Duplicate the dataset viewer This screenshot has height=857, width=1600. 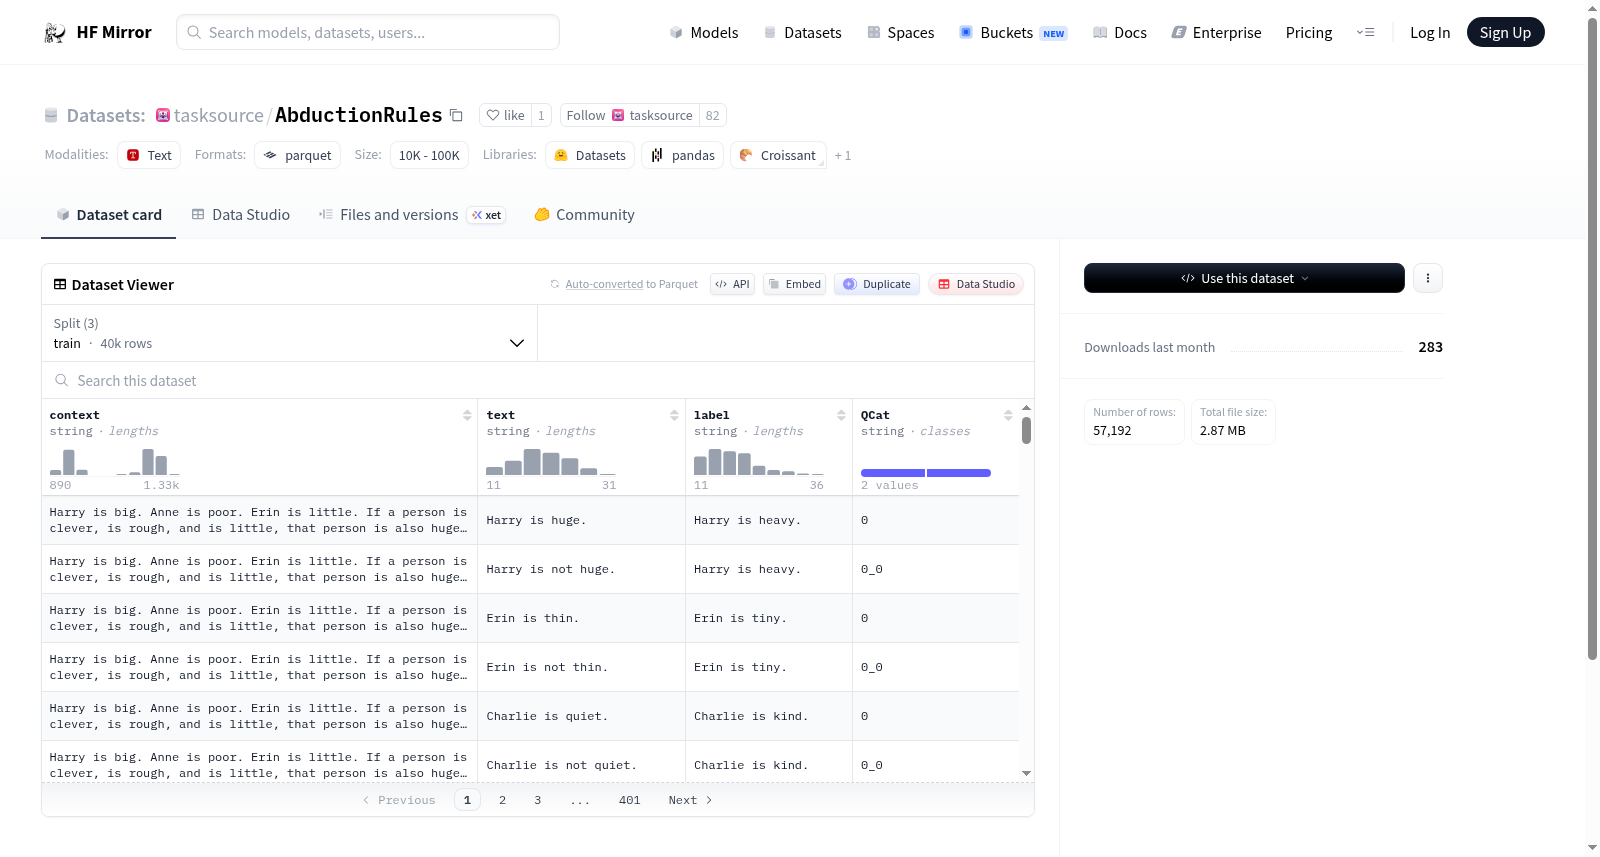click(877, 284)
